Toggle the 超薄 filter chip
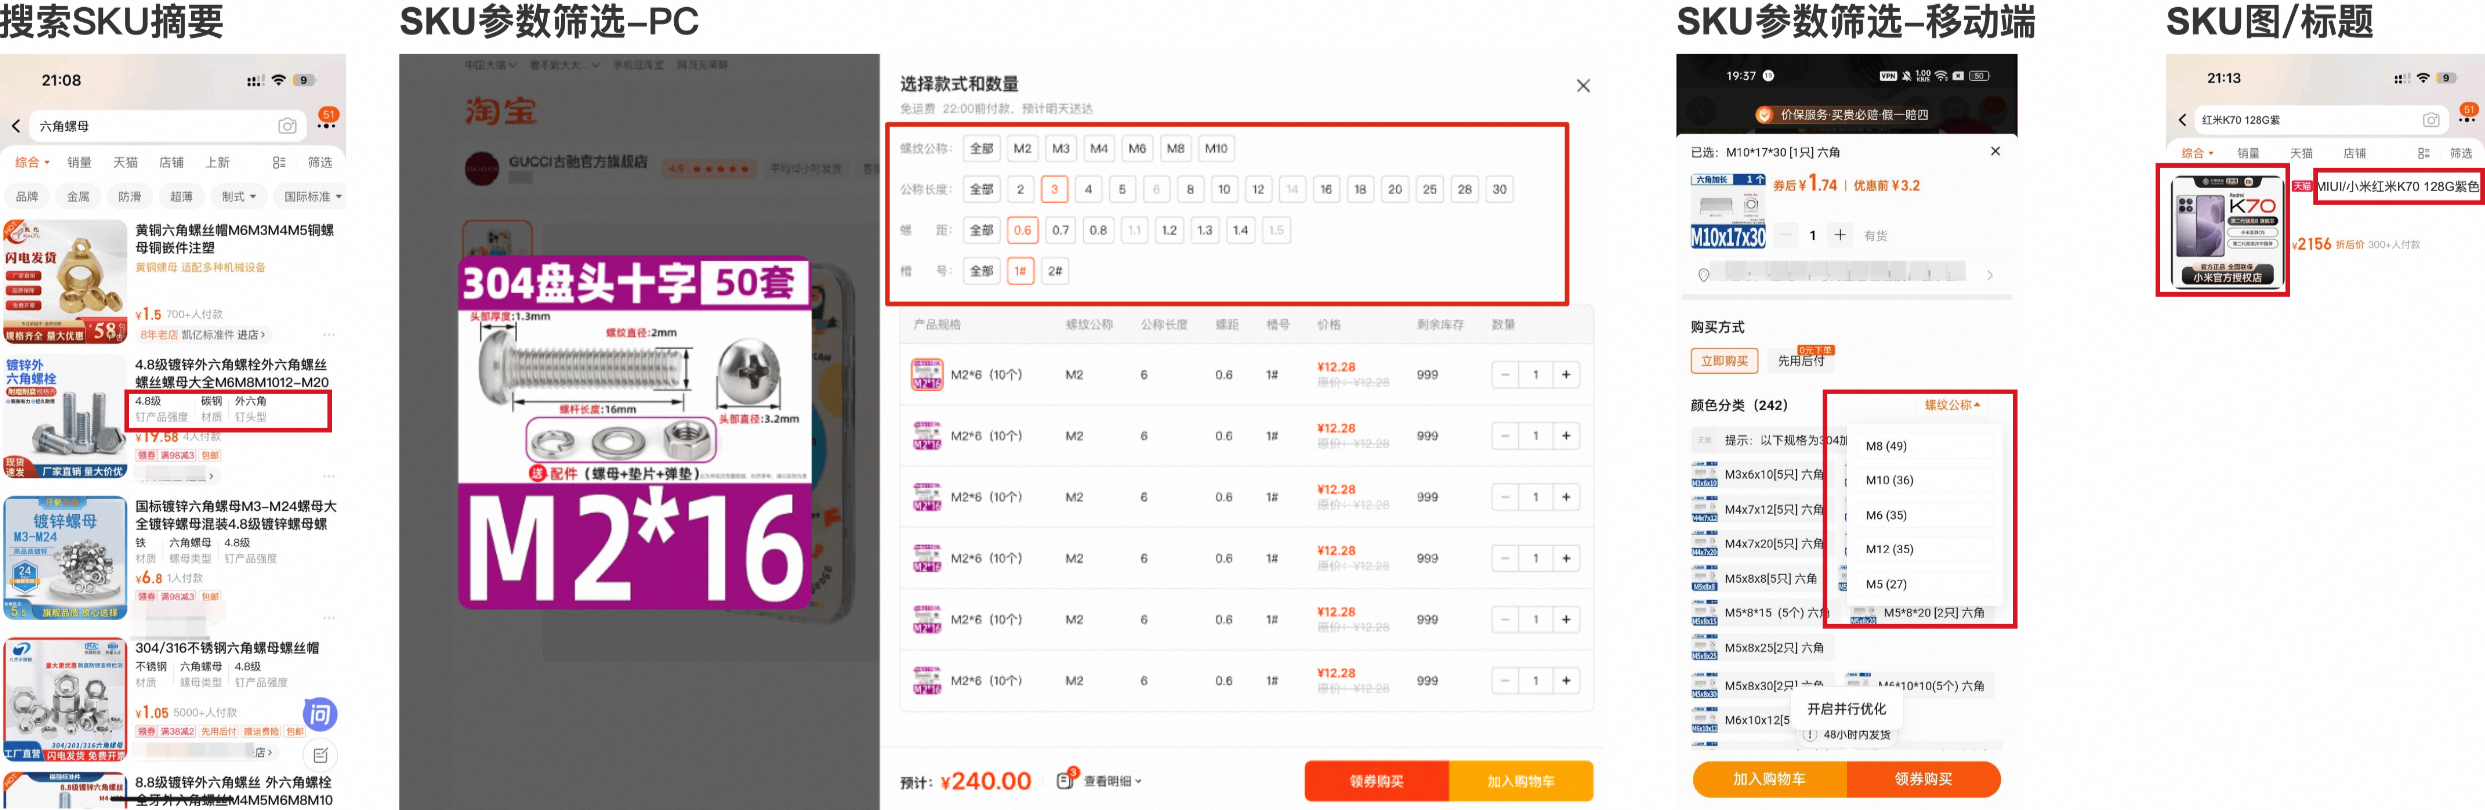Viewport: 2485px width, 810px height. [181, 196]
